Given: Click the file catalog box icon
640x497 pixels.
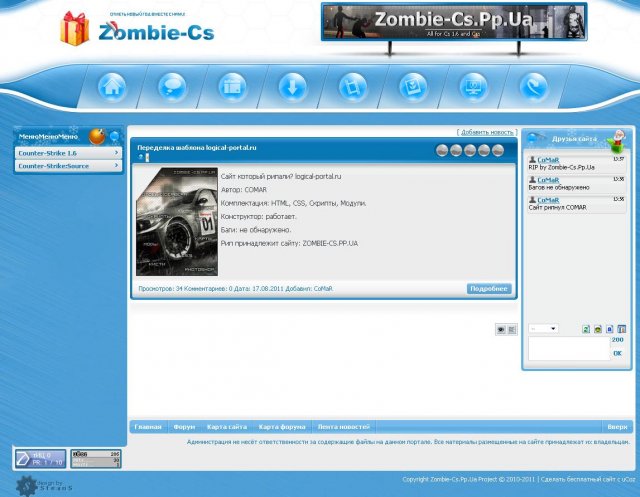Looking at the screenshot, I should 232,87.
